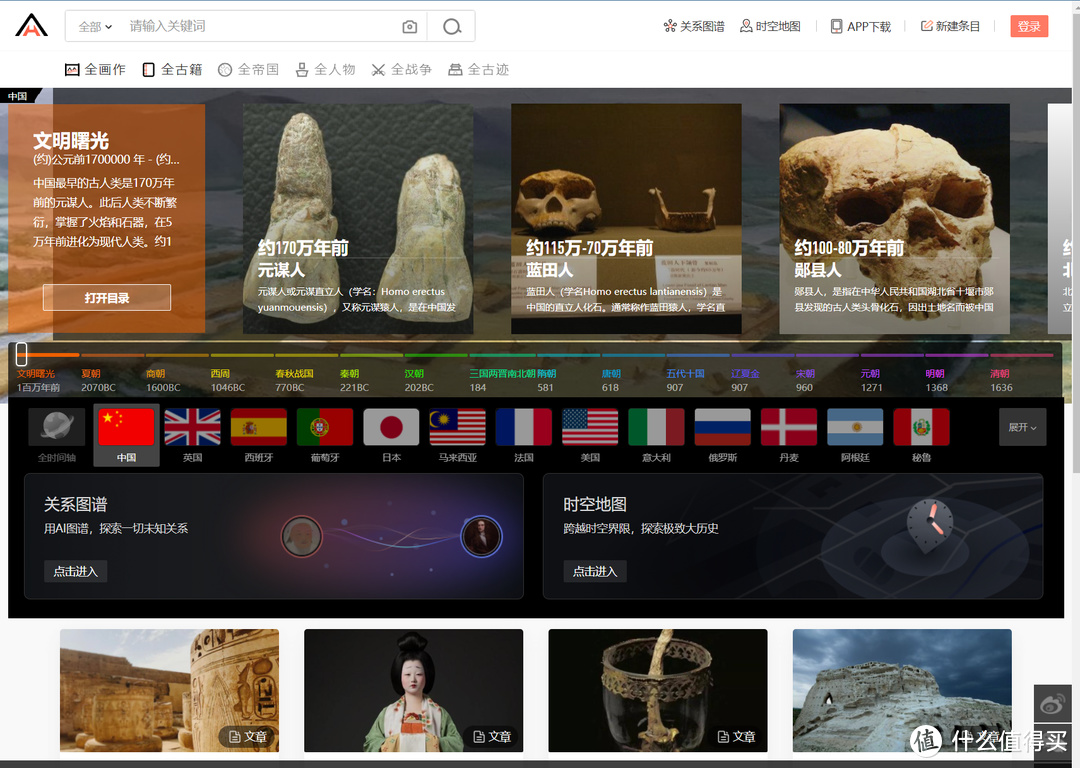Viewport: 1080px width, 768px height.
Task: Jump to 清朝 1636 on the timeline
Action: (1001, 380)
